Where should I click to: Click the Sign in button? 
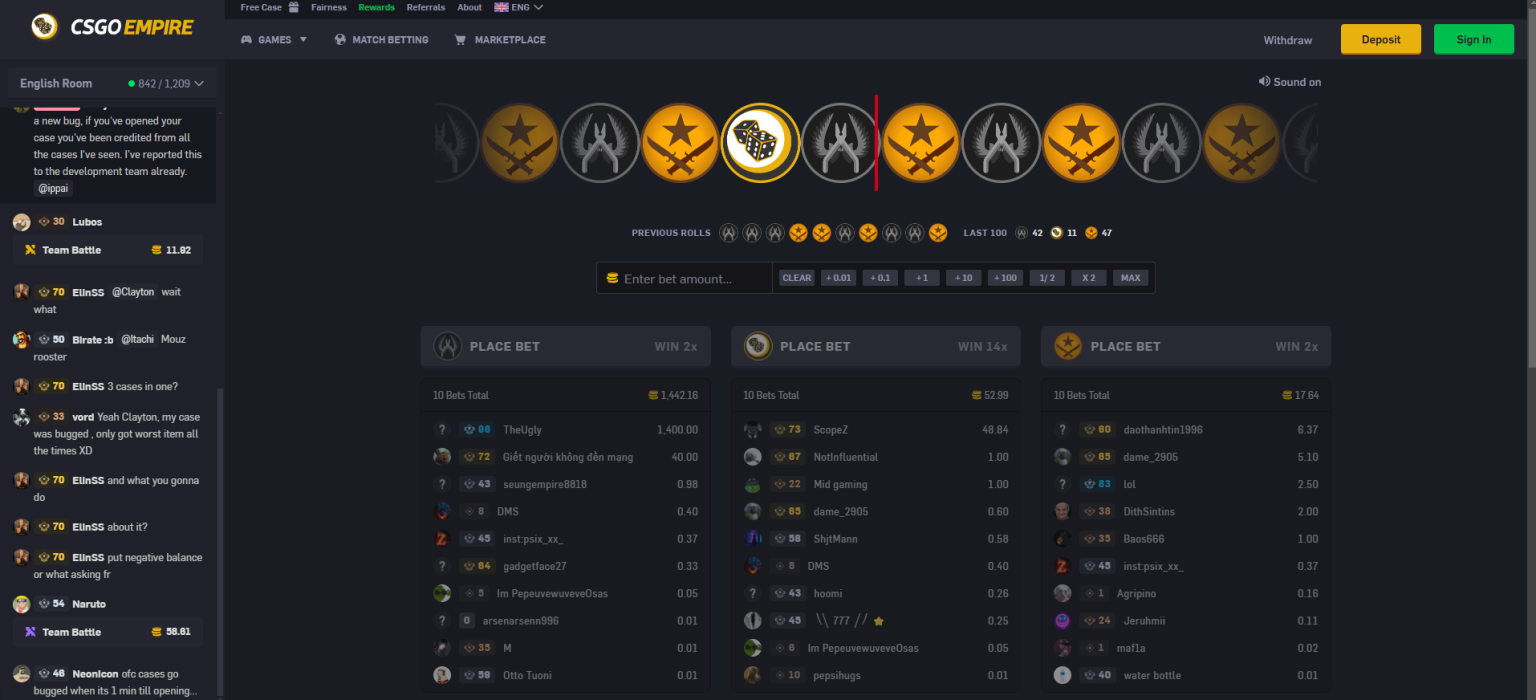(1474, 39)
